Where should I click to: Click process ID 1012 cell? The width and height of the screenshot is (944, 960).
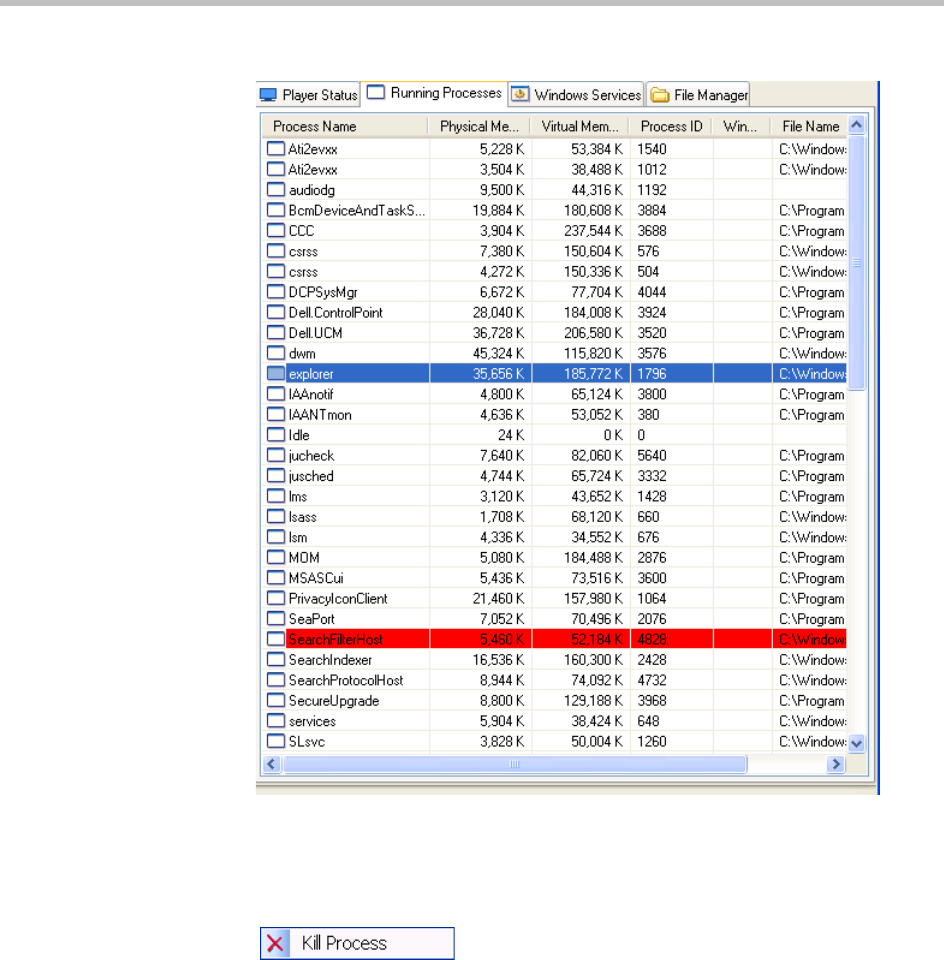[x=651, y=170]
